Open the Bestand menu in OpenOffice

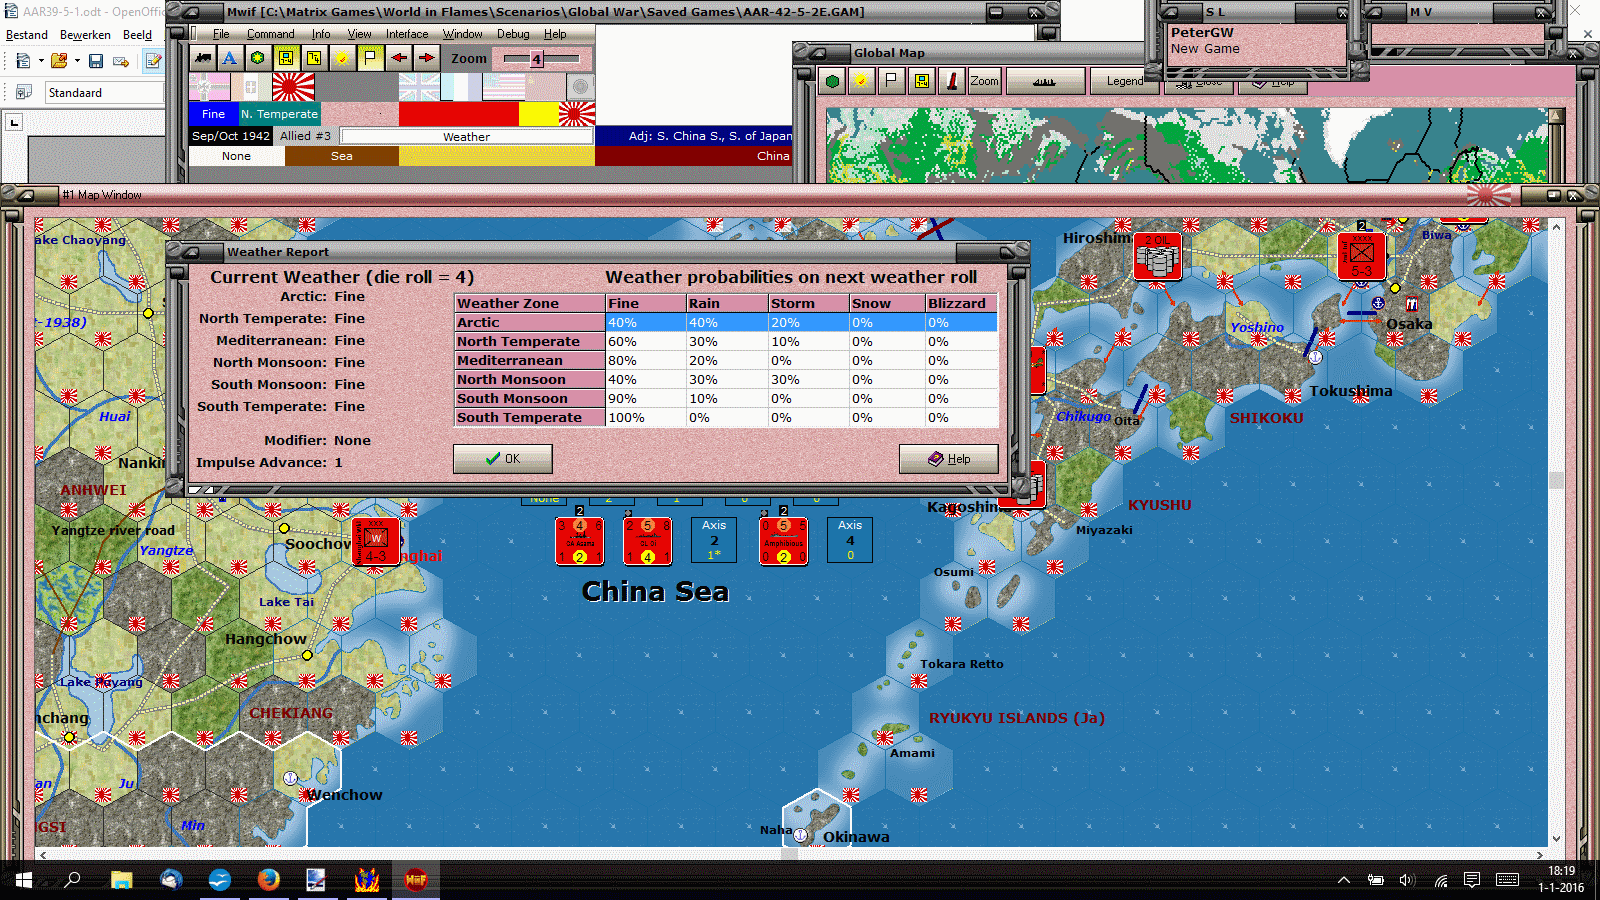pos(27,35)
